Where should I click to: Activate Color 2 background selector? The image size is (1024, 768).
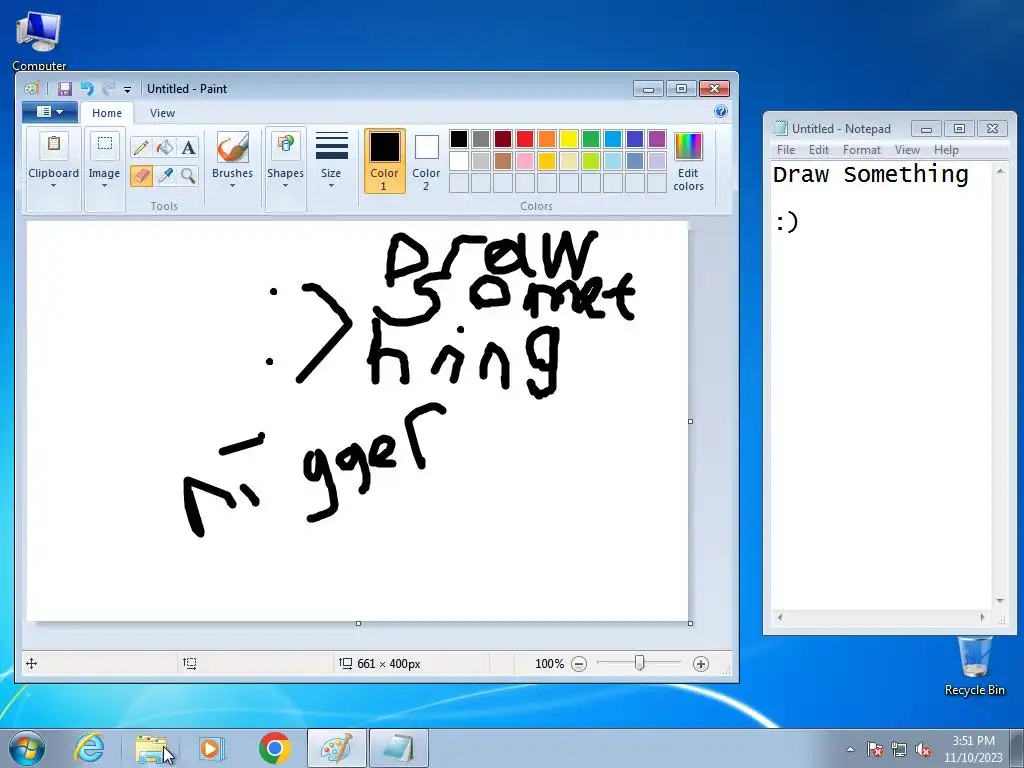pos(426,161)
